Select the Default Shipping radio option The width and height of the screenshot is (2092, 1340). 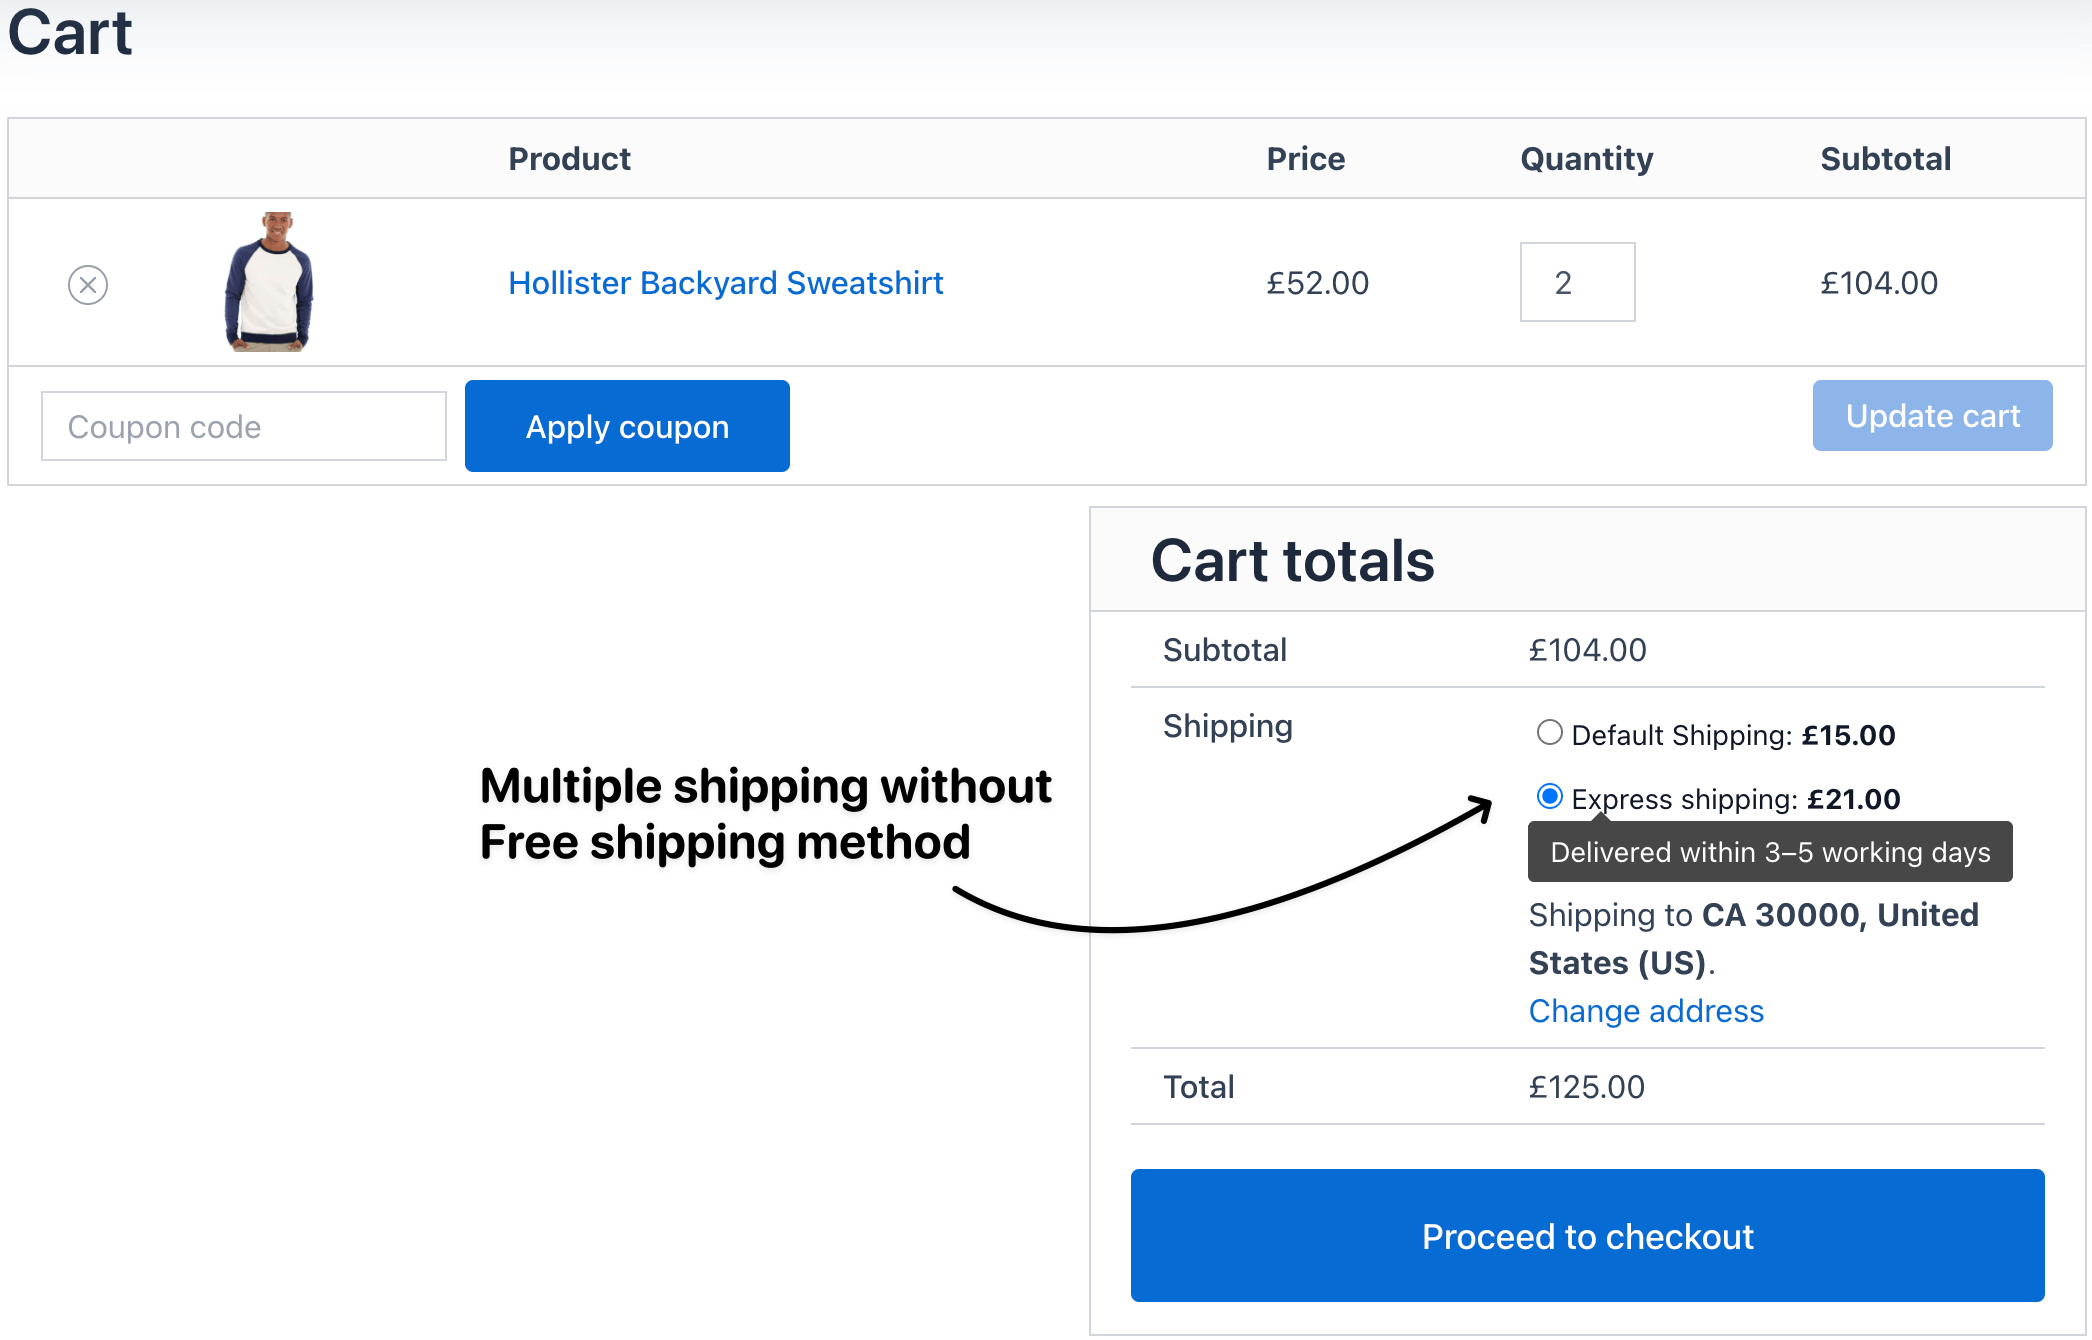(x=1549, y=733)
